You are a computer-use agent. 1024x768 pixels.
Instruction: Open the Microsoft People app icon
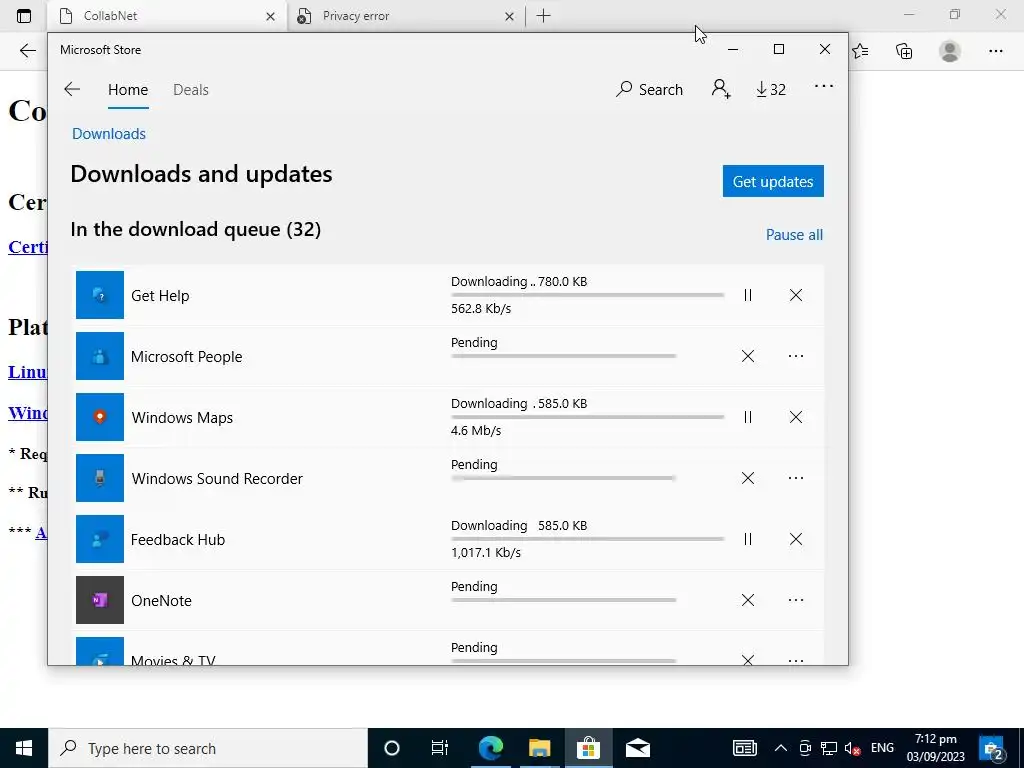(x=100, y=356)
